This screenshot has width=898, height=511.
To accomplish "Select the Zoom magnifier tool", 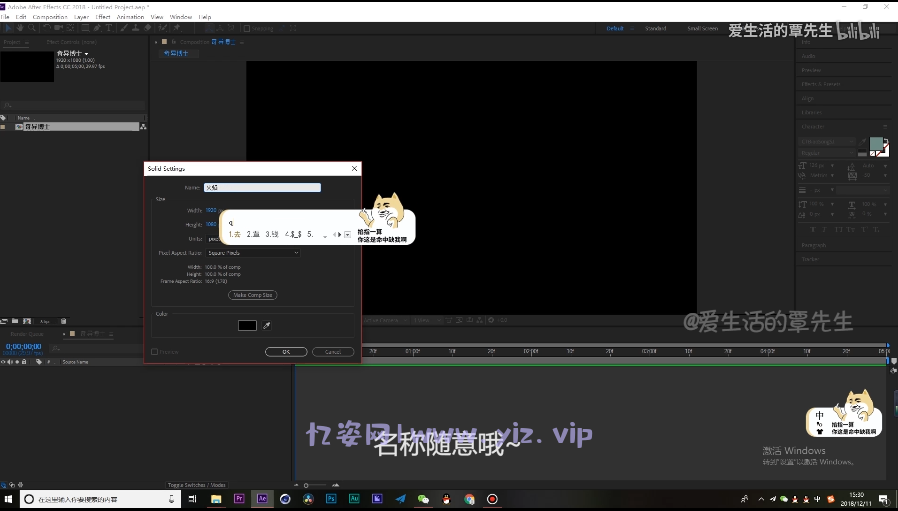I will pos(31,27).
